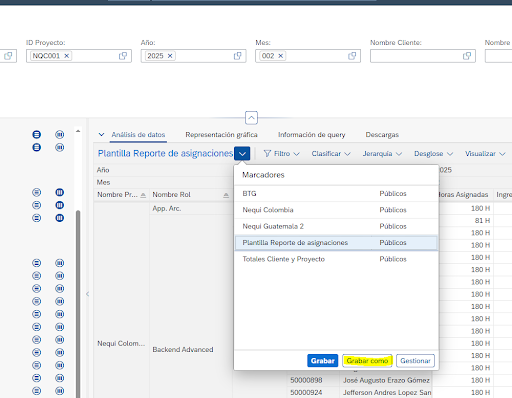Click the 50000898 ID cell
512x398 pixels.
point(313,380)
